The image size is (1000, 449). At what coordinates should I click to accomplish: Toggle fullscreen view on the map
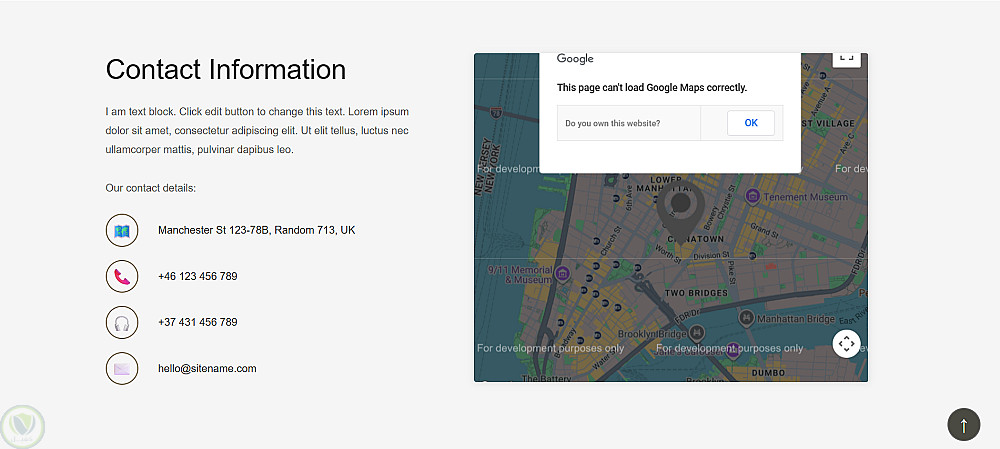click(x=846, y=58)
